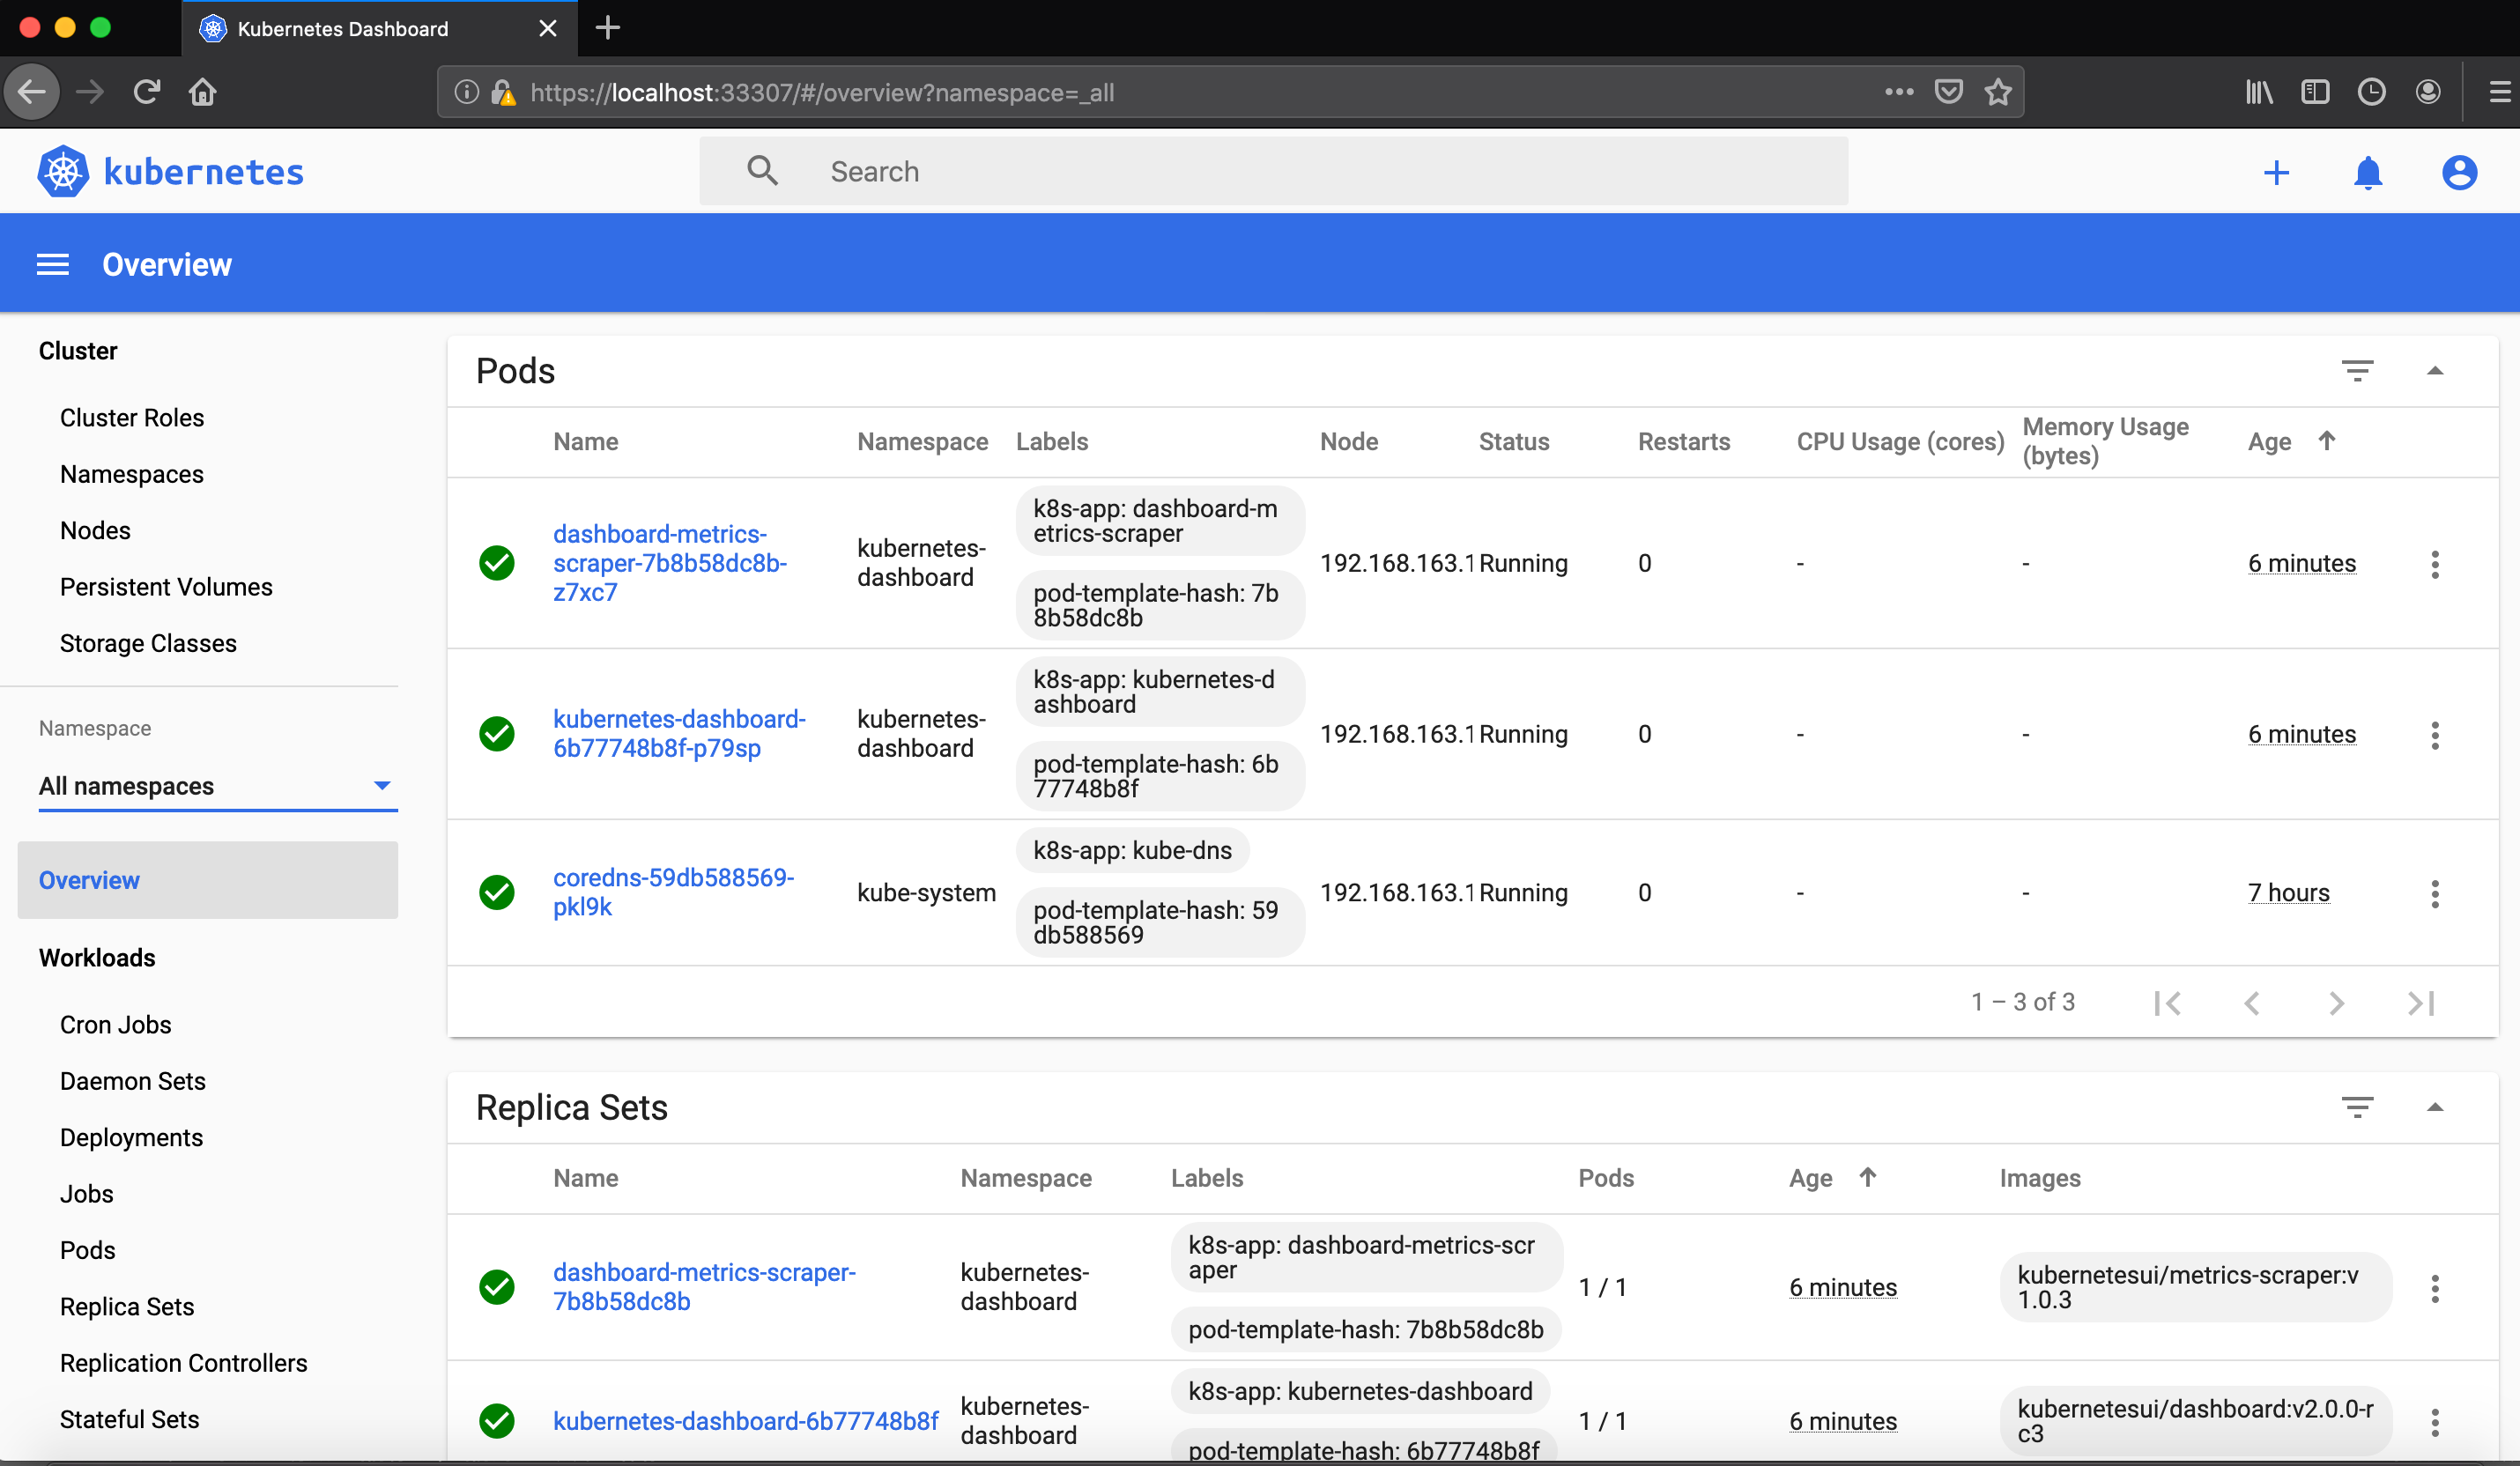Open kebab menu for kubernetes-dashboard replica set
Screen dimensions: 2520x1466
(x=2436, y=1421)
